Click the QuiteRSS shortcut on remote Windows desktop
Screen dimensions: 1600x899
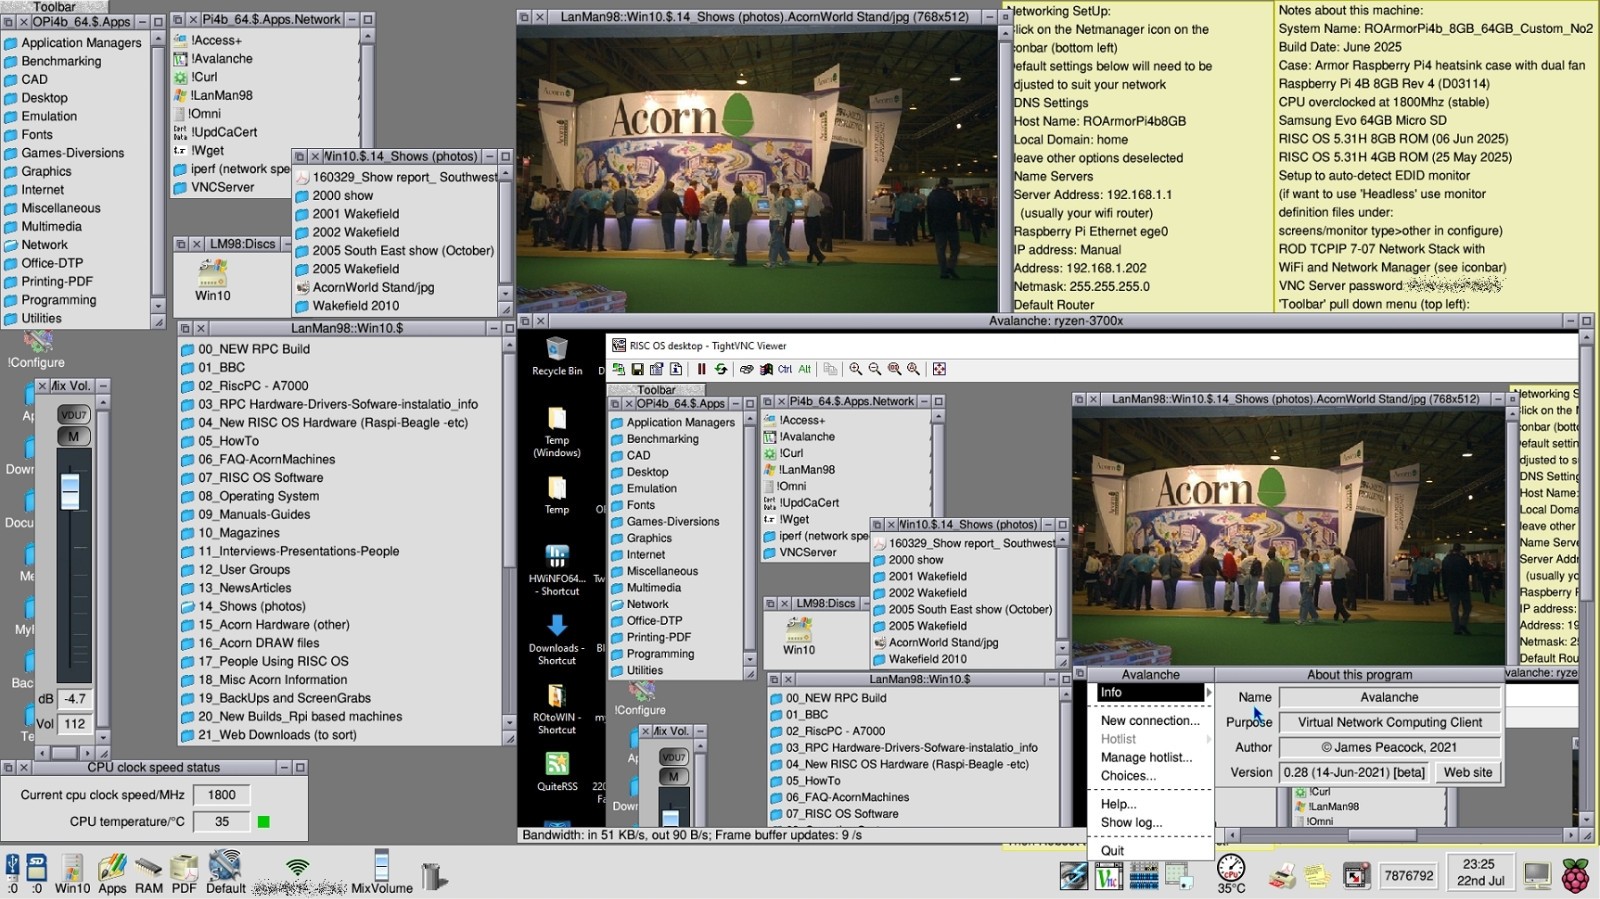557,772
